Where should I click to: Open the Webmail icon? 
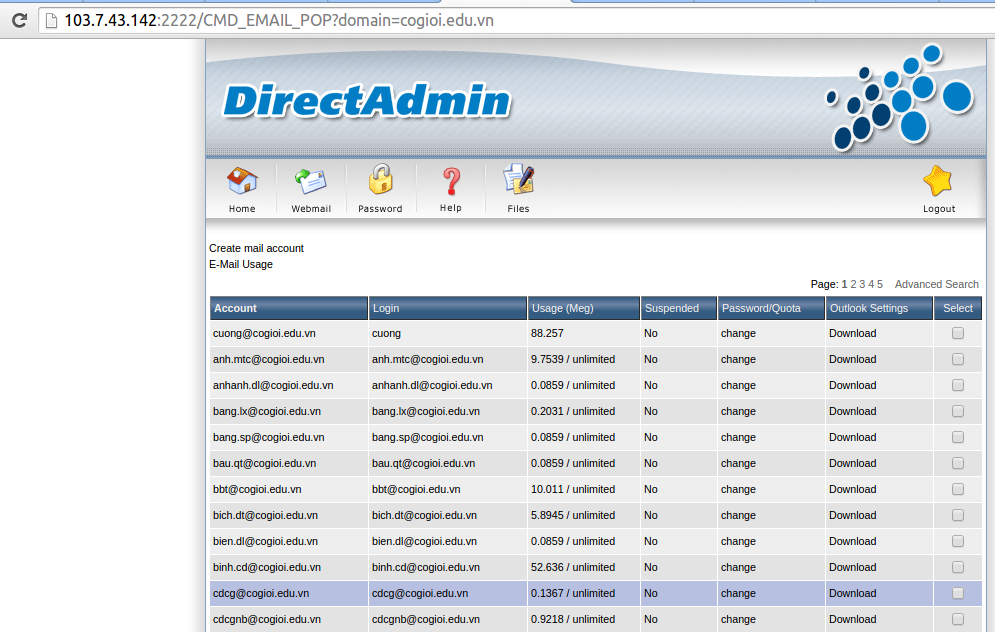pyautogui.click(x=310, y=181)
